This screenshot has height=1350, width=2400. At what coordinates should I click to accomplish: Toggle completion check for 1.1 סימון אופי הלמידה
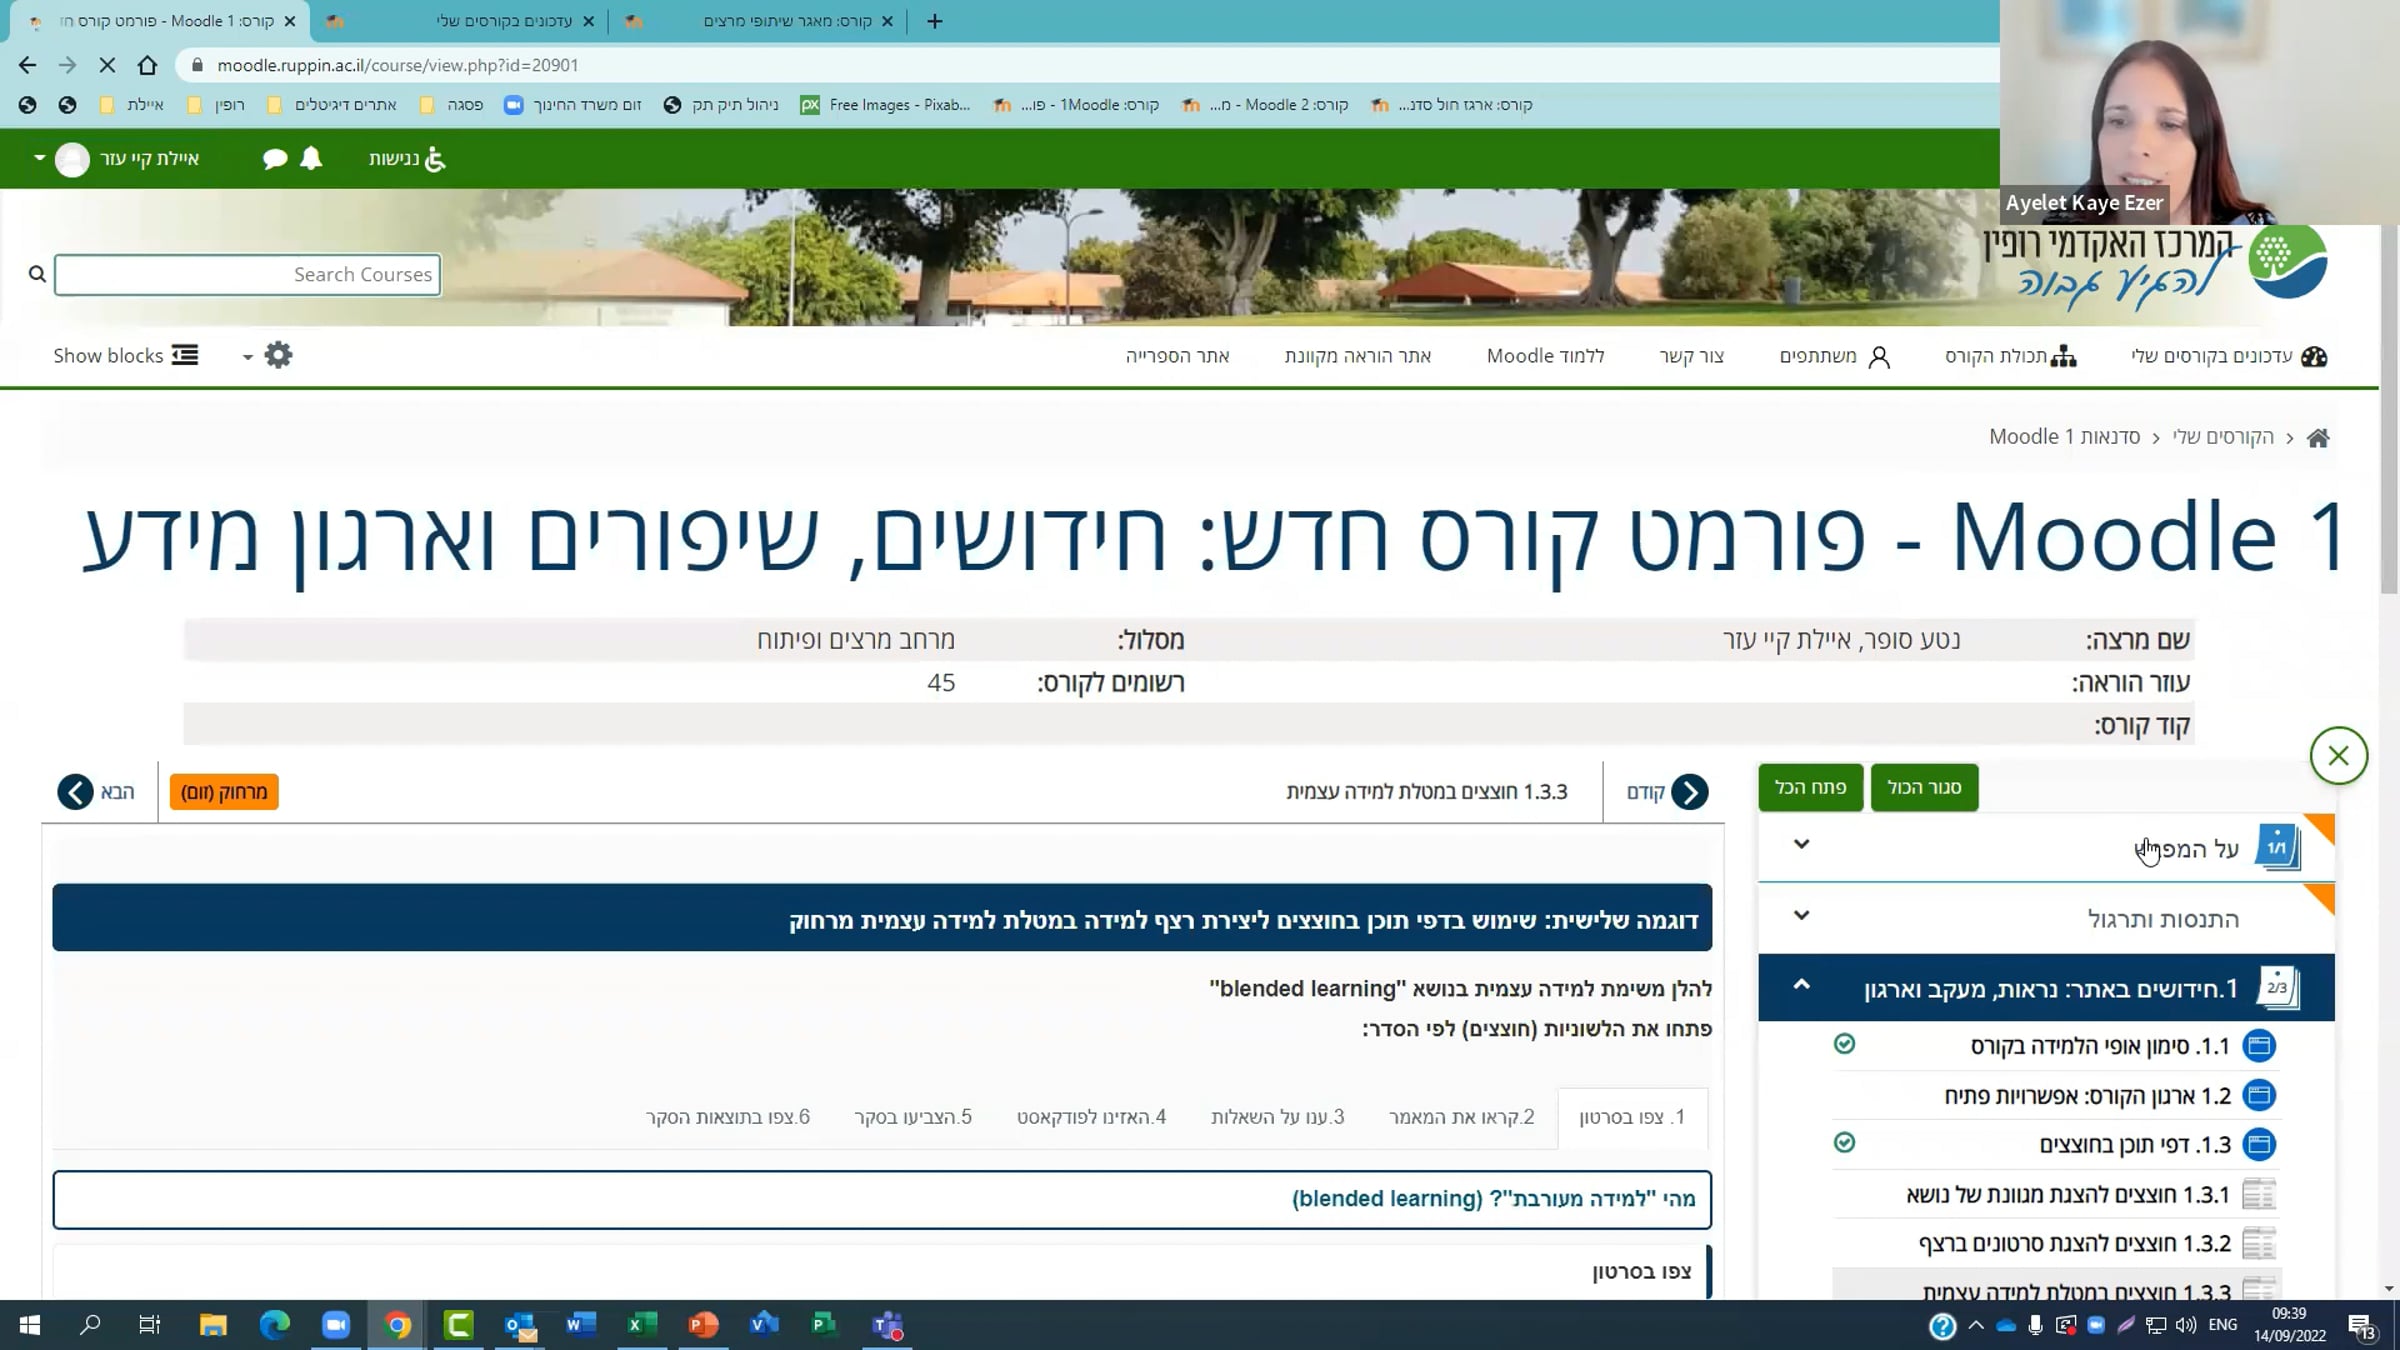(x=1845, y=1044)
